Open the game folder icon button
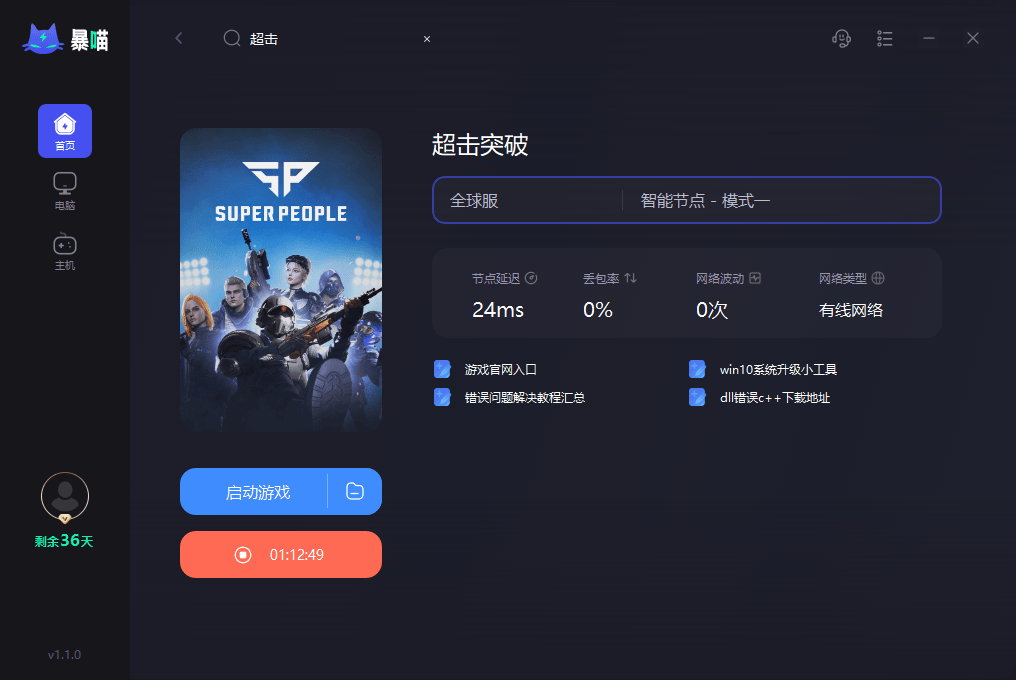The width and height of the screenshot is (1016, 680). pyautogui.click(x=355, y=491)
